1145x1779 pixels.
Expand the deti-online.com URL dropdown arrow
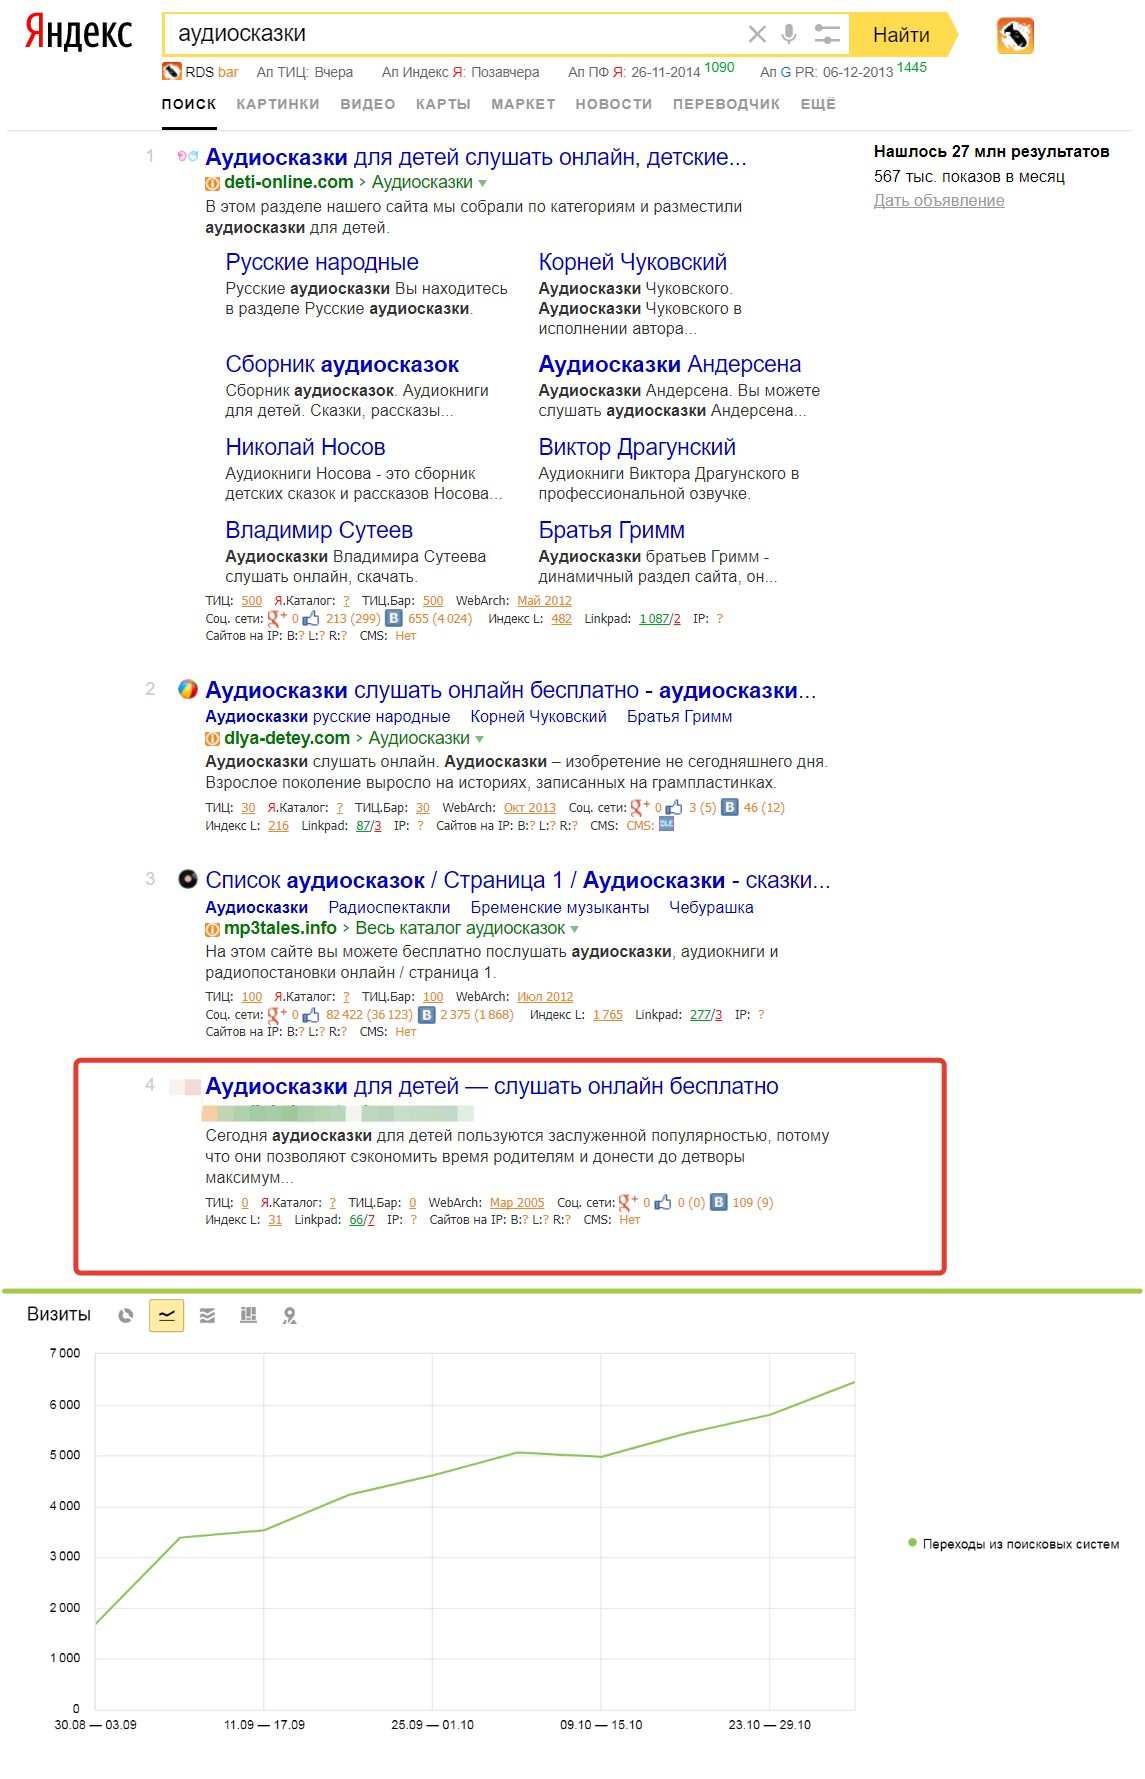click(x=483, y=183)
